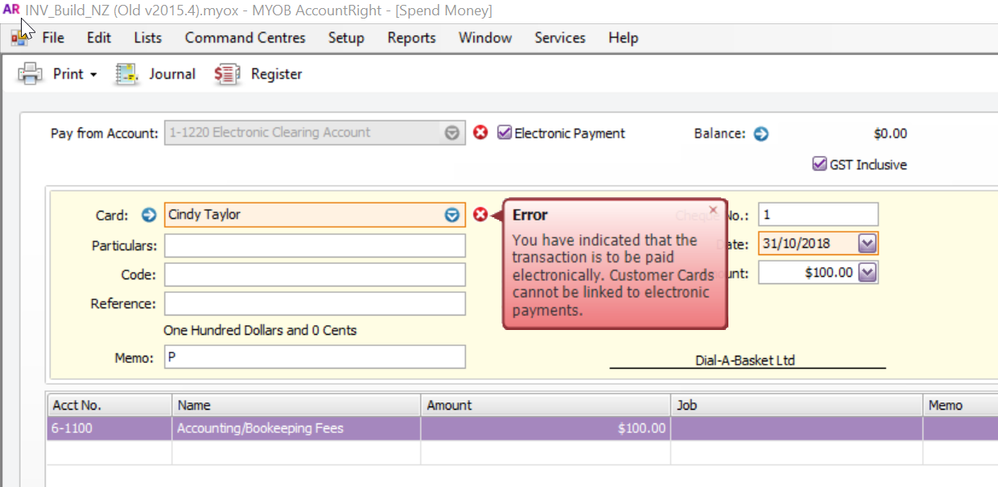Click the Balance blue arrow icon
The image size is (998, 487).
(761, 133)
